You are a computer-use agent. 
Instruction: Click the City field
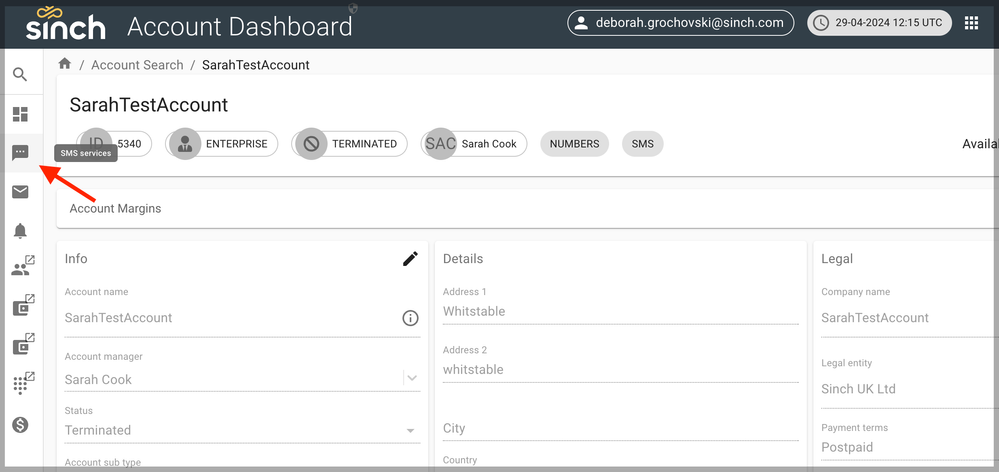(x=621, y=428)
